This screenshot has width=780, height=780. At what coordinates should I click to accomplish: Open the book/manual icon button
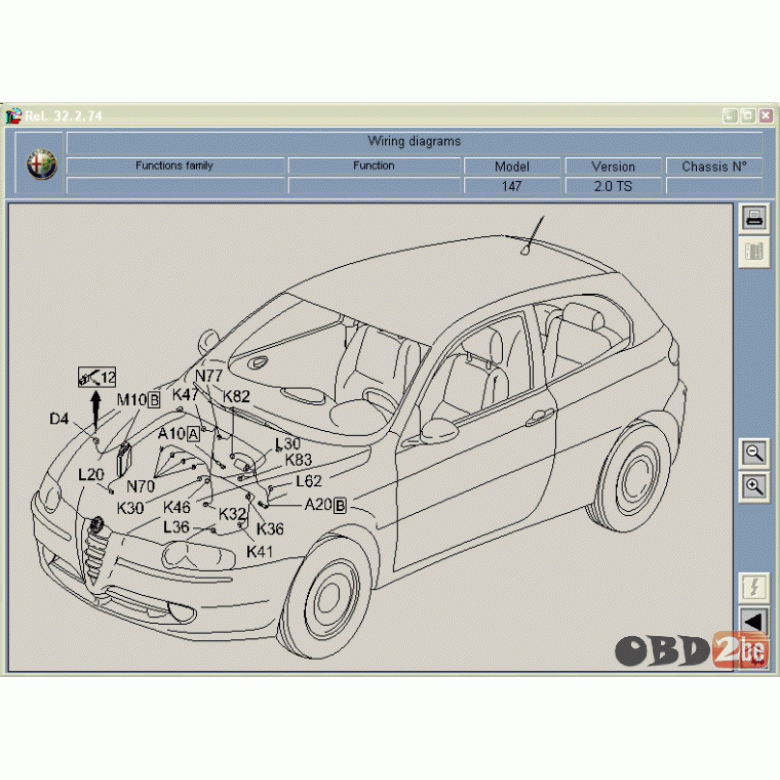coord(754,252)
